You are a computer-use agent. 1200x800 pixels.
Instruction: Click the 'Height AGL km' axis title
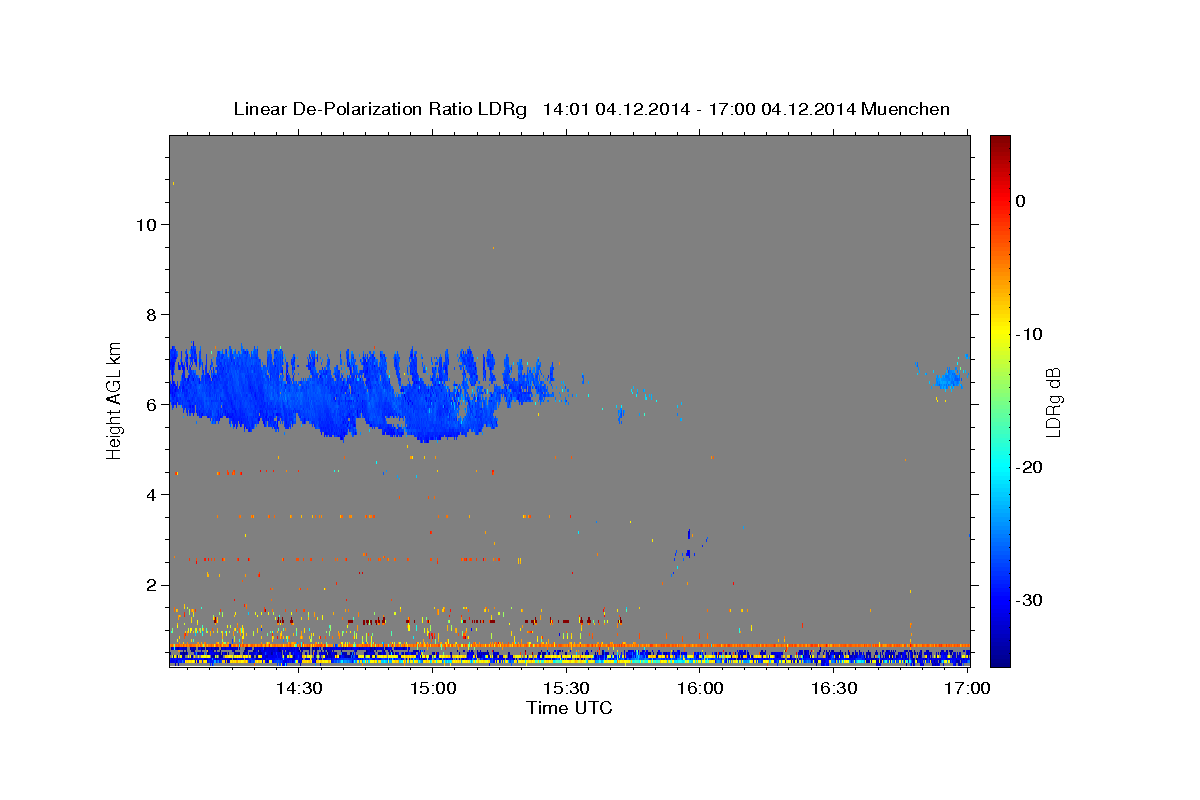click(115, 399)
